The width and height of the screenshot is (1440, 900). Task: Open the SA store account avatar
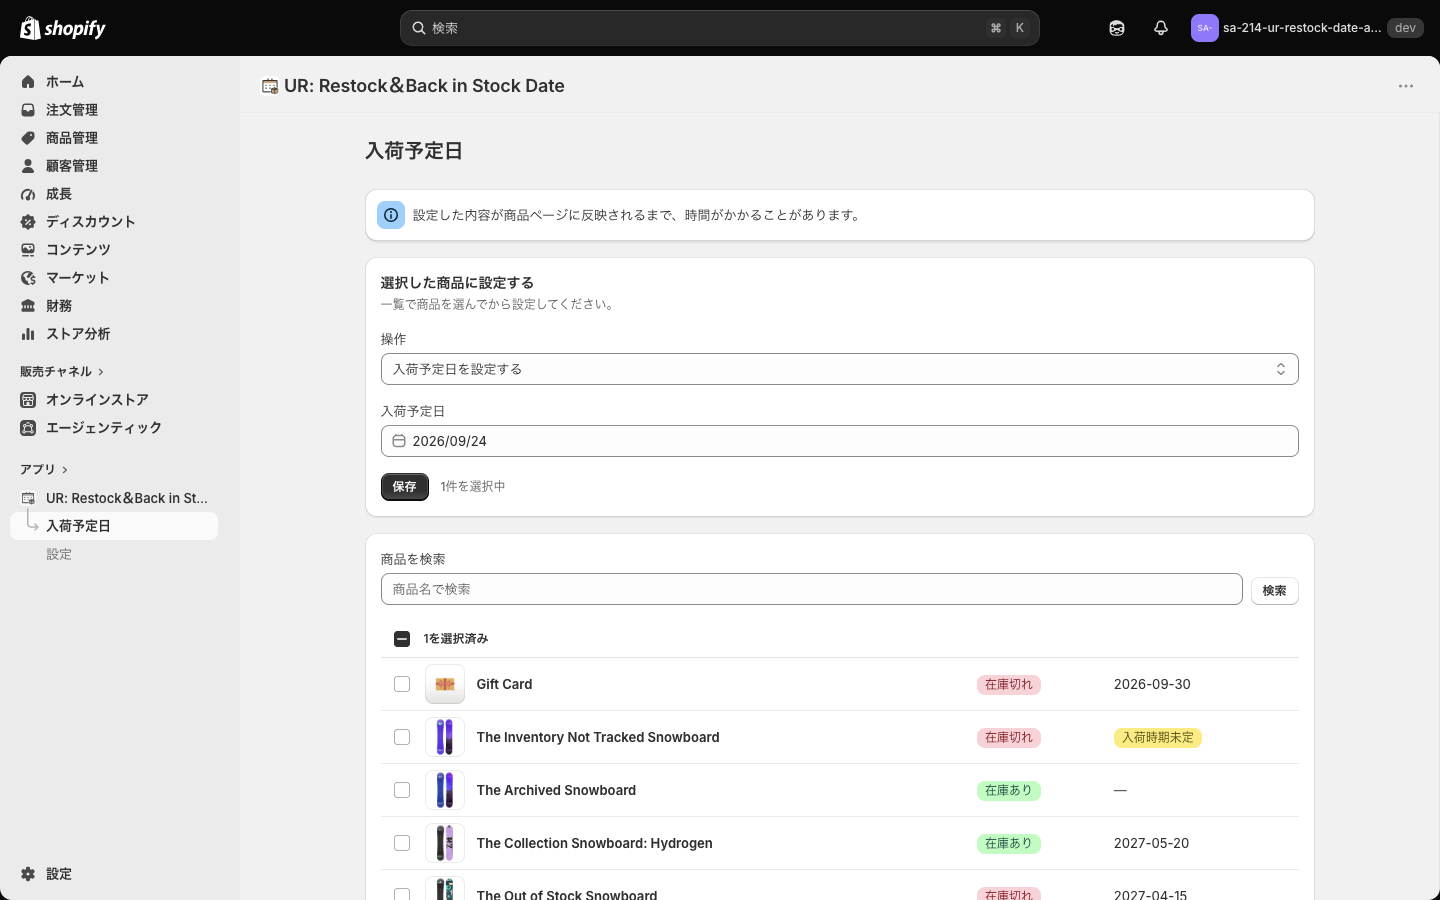(1204, 28)
